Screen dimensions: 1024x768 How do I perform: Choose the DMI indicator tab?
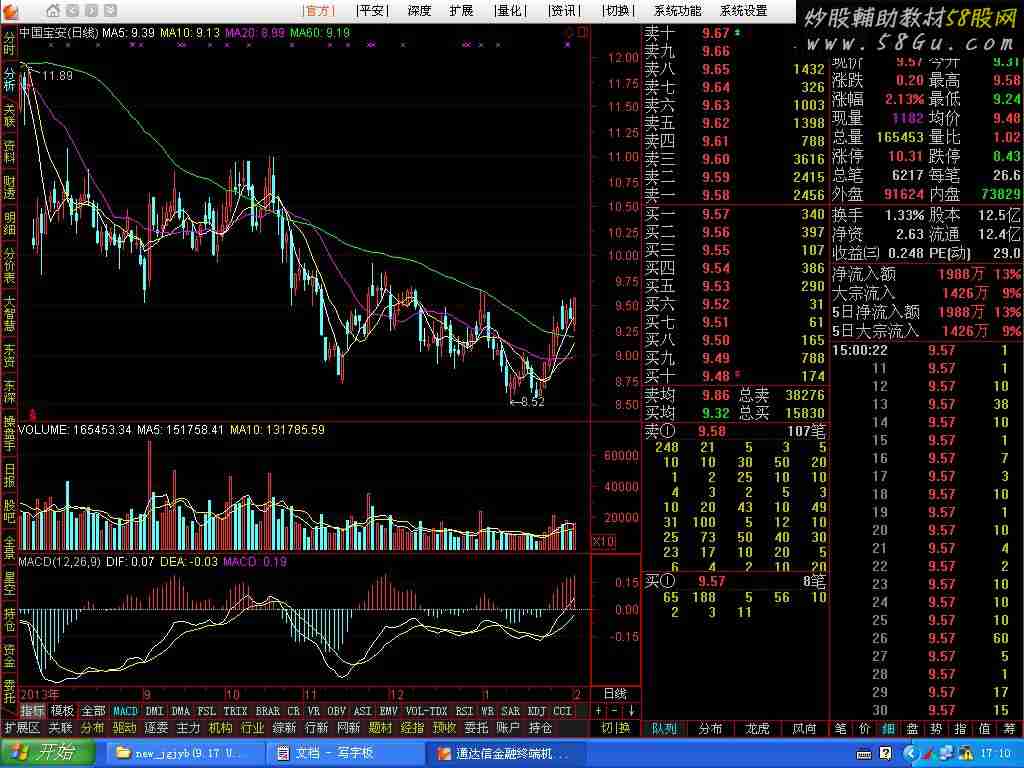pos(154,711)
